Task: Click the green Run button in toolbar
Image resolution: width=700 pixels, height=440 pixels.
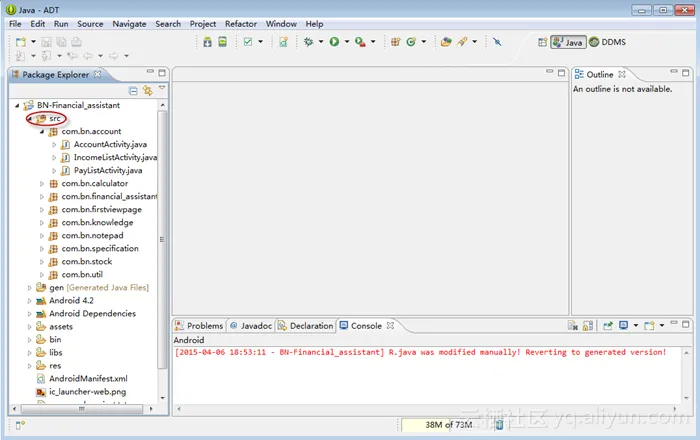Action: pyautogui.click(x=334, y=42)
